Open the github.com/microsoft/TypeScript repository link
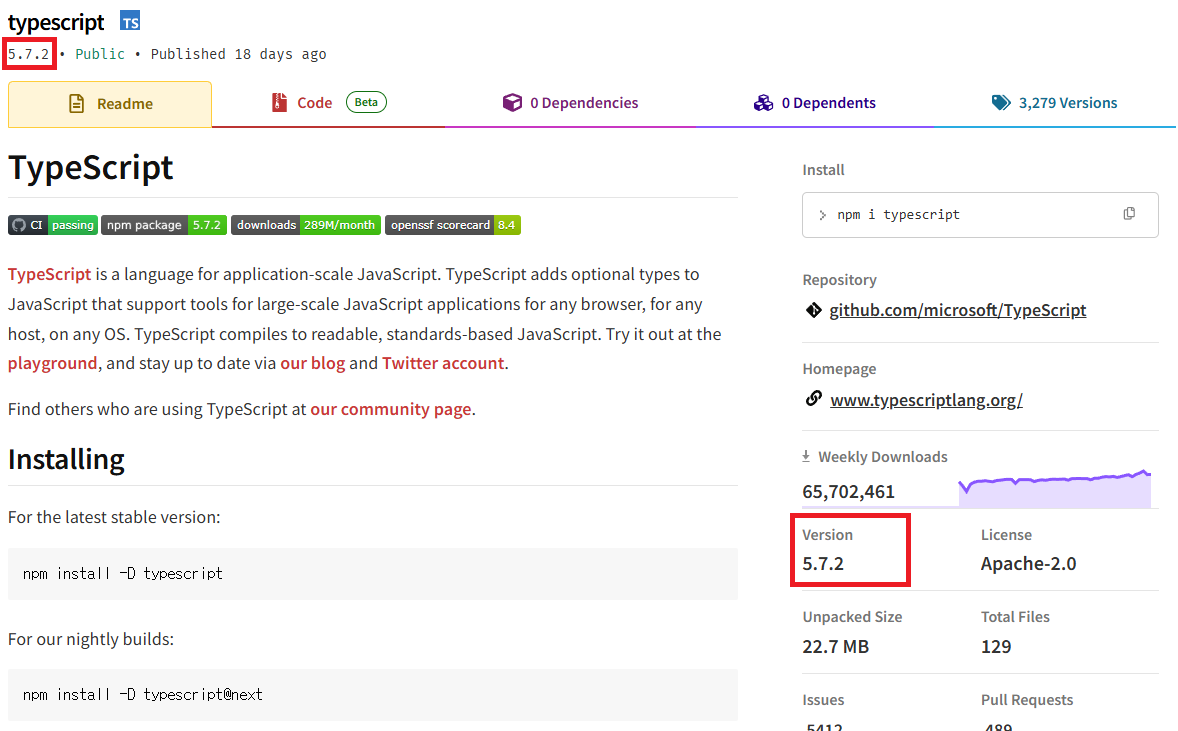This screenshot has height=731, width=1178. 957,310
